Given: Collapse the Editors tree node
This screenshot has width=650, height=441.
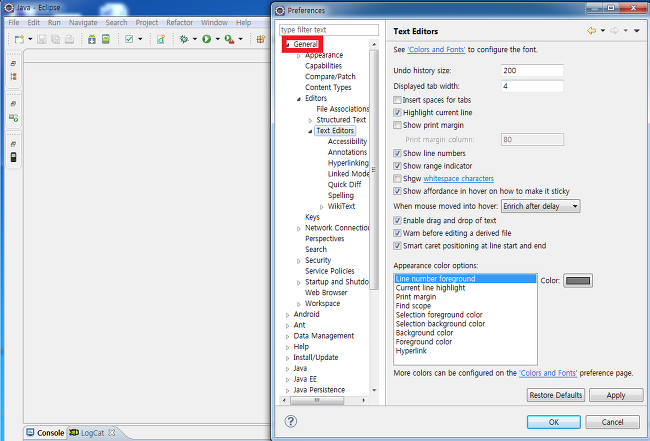Looking at the screenshot, I should [298, 99].
